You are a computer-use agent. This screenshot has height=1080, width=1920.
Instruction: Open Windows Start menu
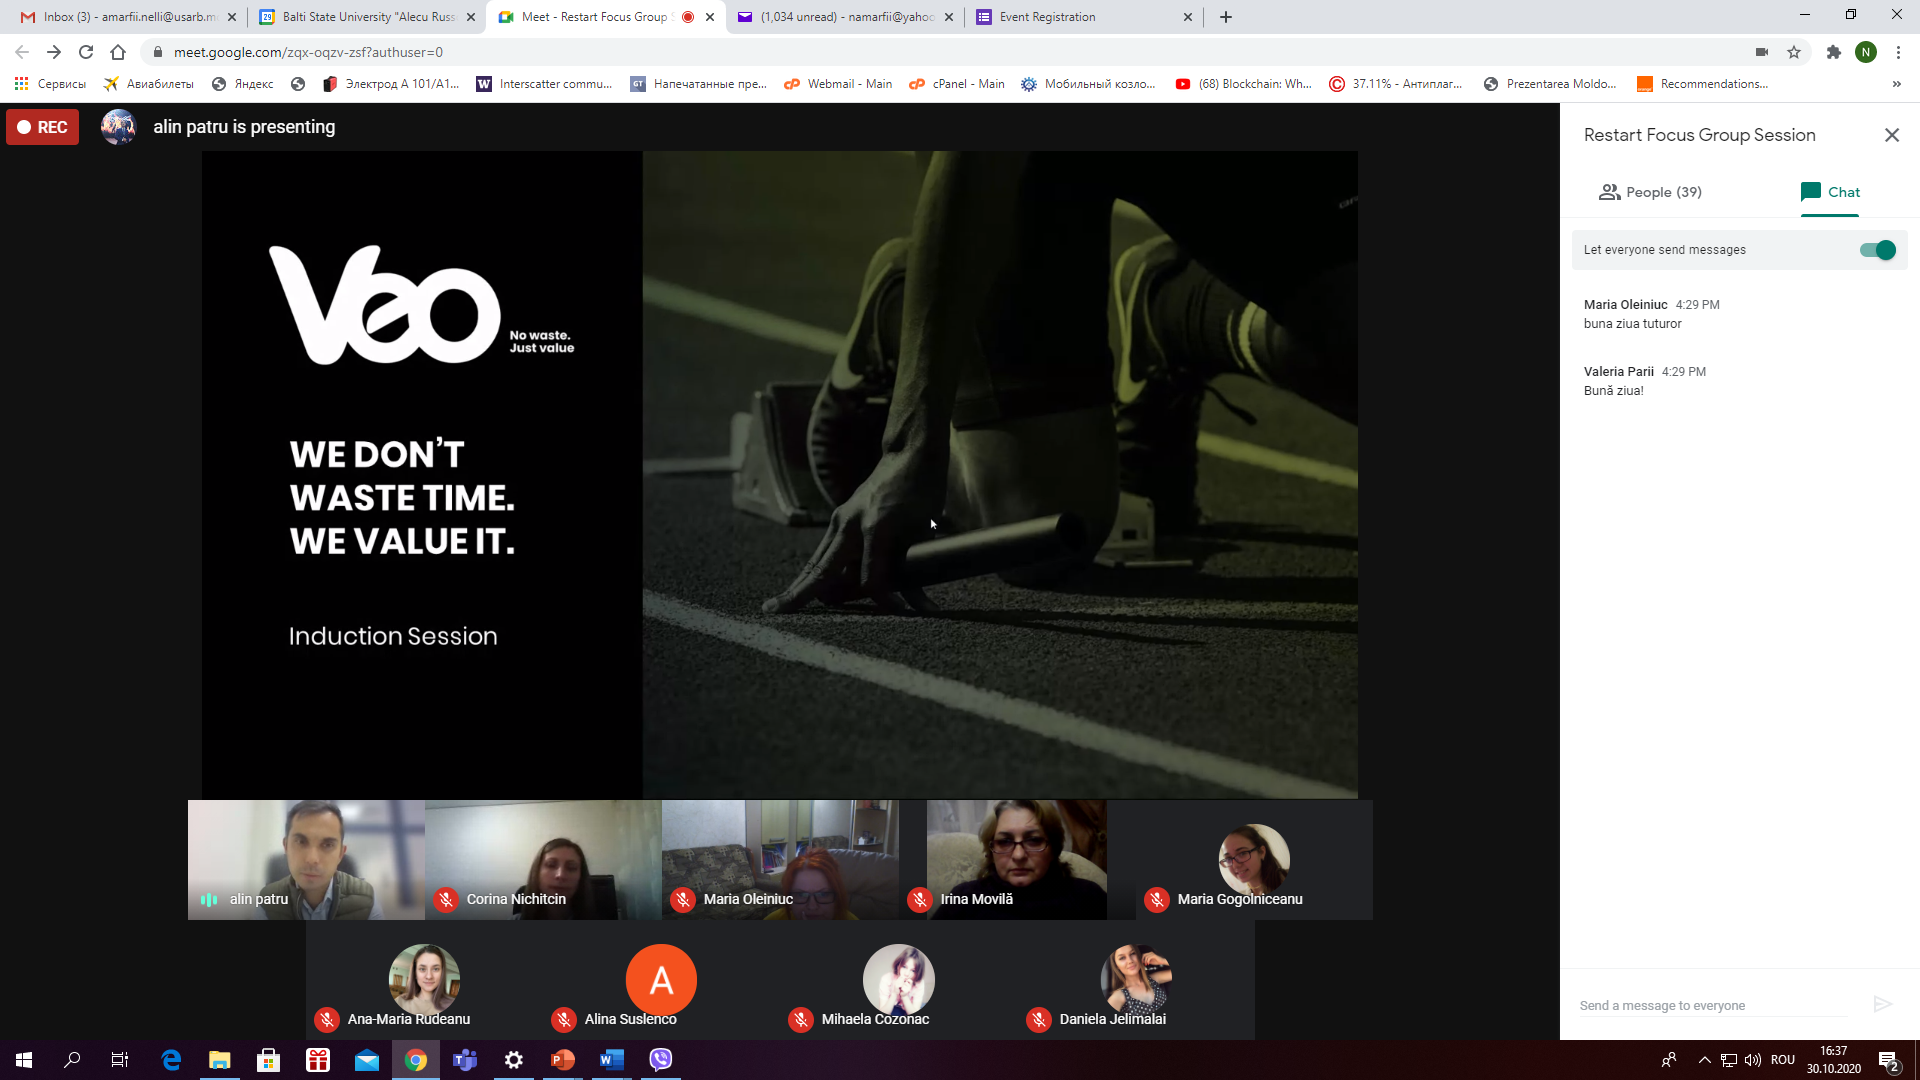(x=24, y=1059)
